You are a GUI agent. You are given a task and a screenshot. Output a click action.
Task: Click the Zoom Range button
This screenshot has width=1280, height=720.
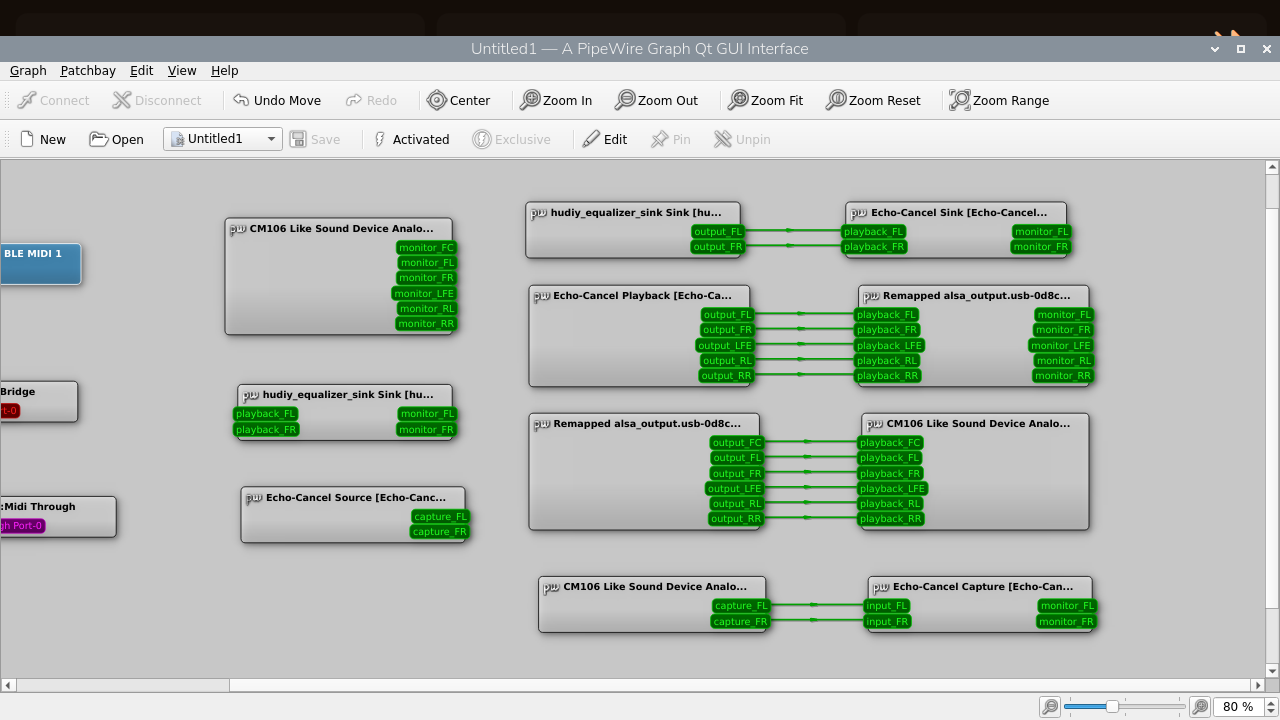(x=998, y=100)
